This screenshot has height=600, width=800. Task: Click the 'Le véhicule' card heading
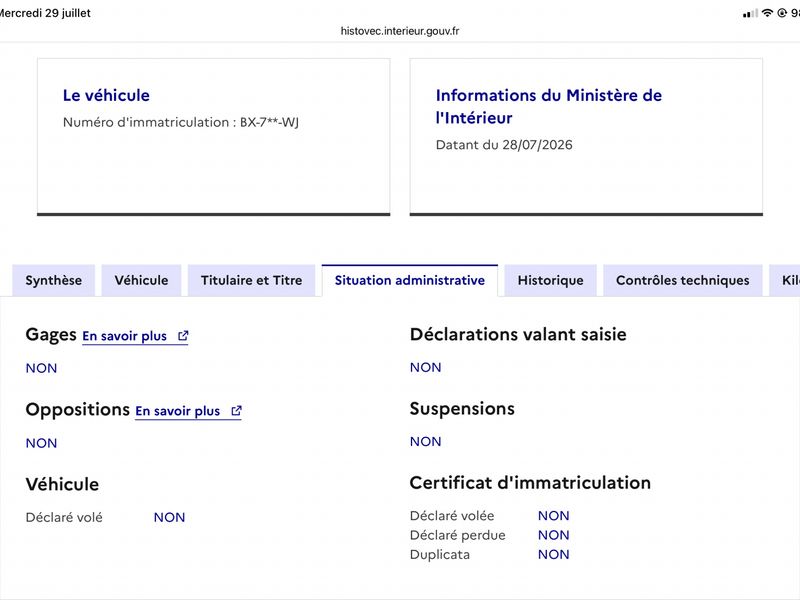[x=106, y=95]
